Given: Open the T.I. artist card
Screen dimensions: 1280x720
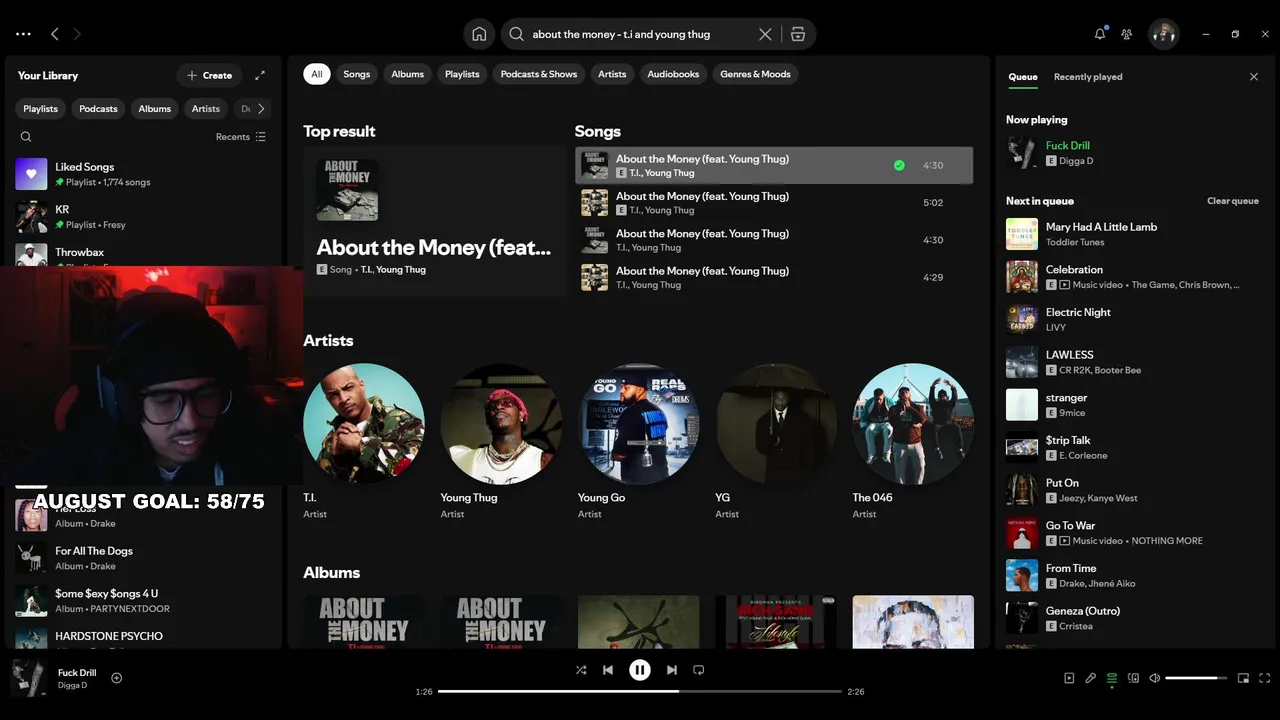Looking at the screenshot, I should 364,441.
